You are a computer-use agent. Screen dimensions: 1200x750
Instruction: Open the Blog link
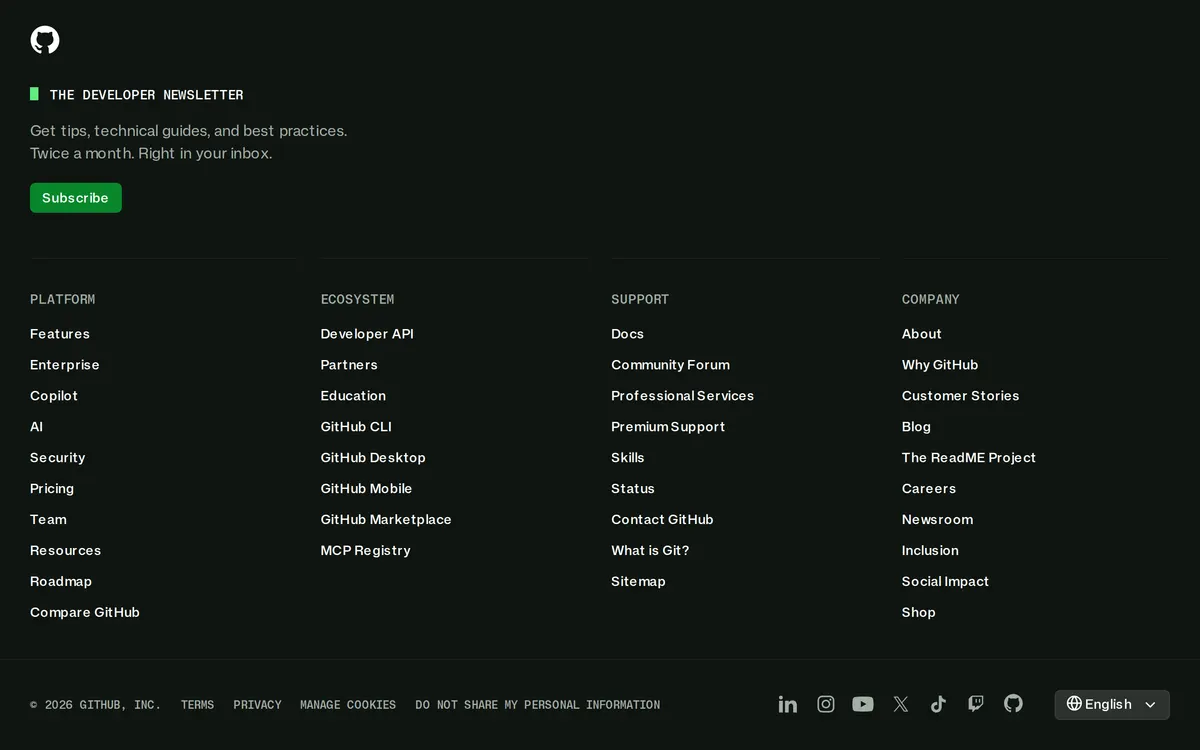(916, 427)
